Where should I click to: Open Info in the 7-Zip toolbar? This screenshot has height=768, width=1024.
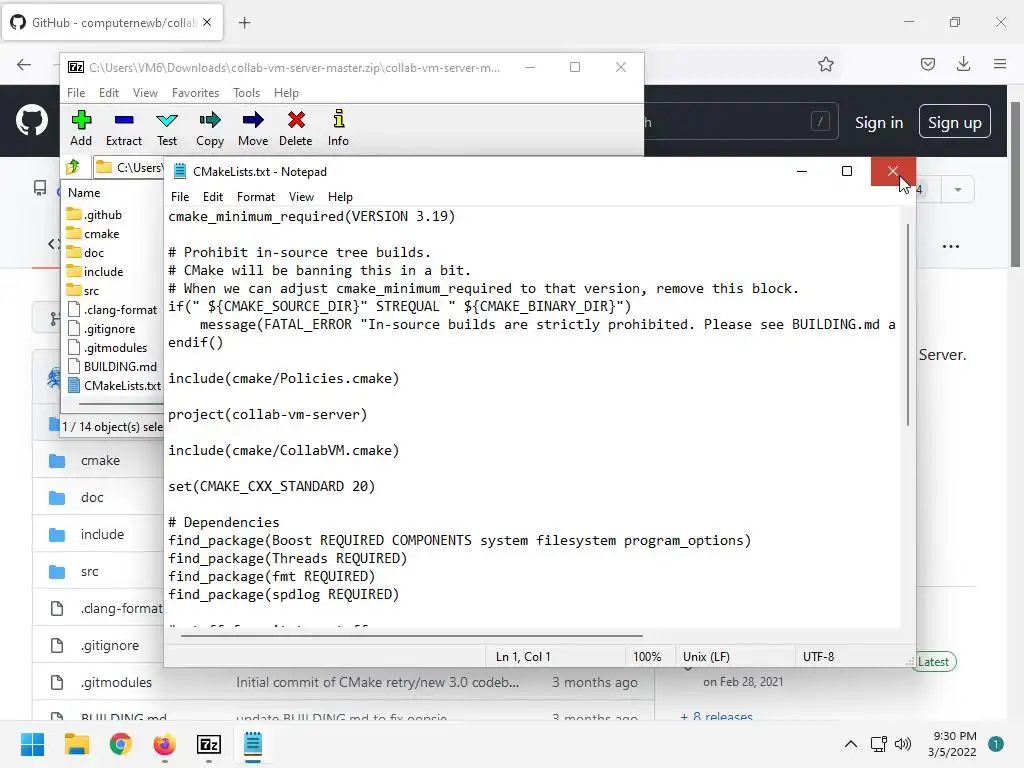pyautogui.click(x=338, y=129)
